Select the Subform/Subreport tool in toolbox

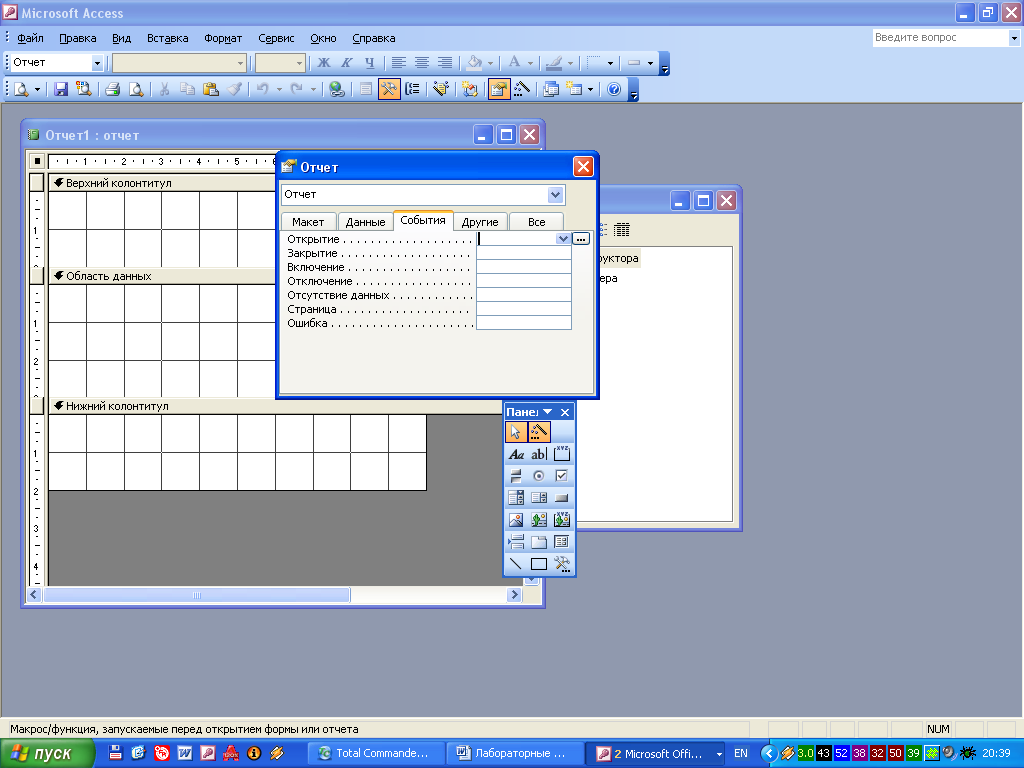pyautogui.click(x=562, y=541)
